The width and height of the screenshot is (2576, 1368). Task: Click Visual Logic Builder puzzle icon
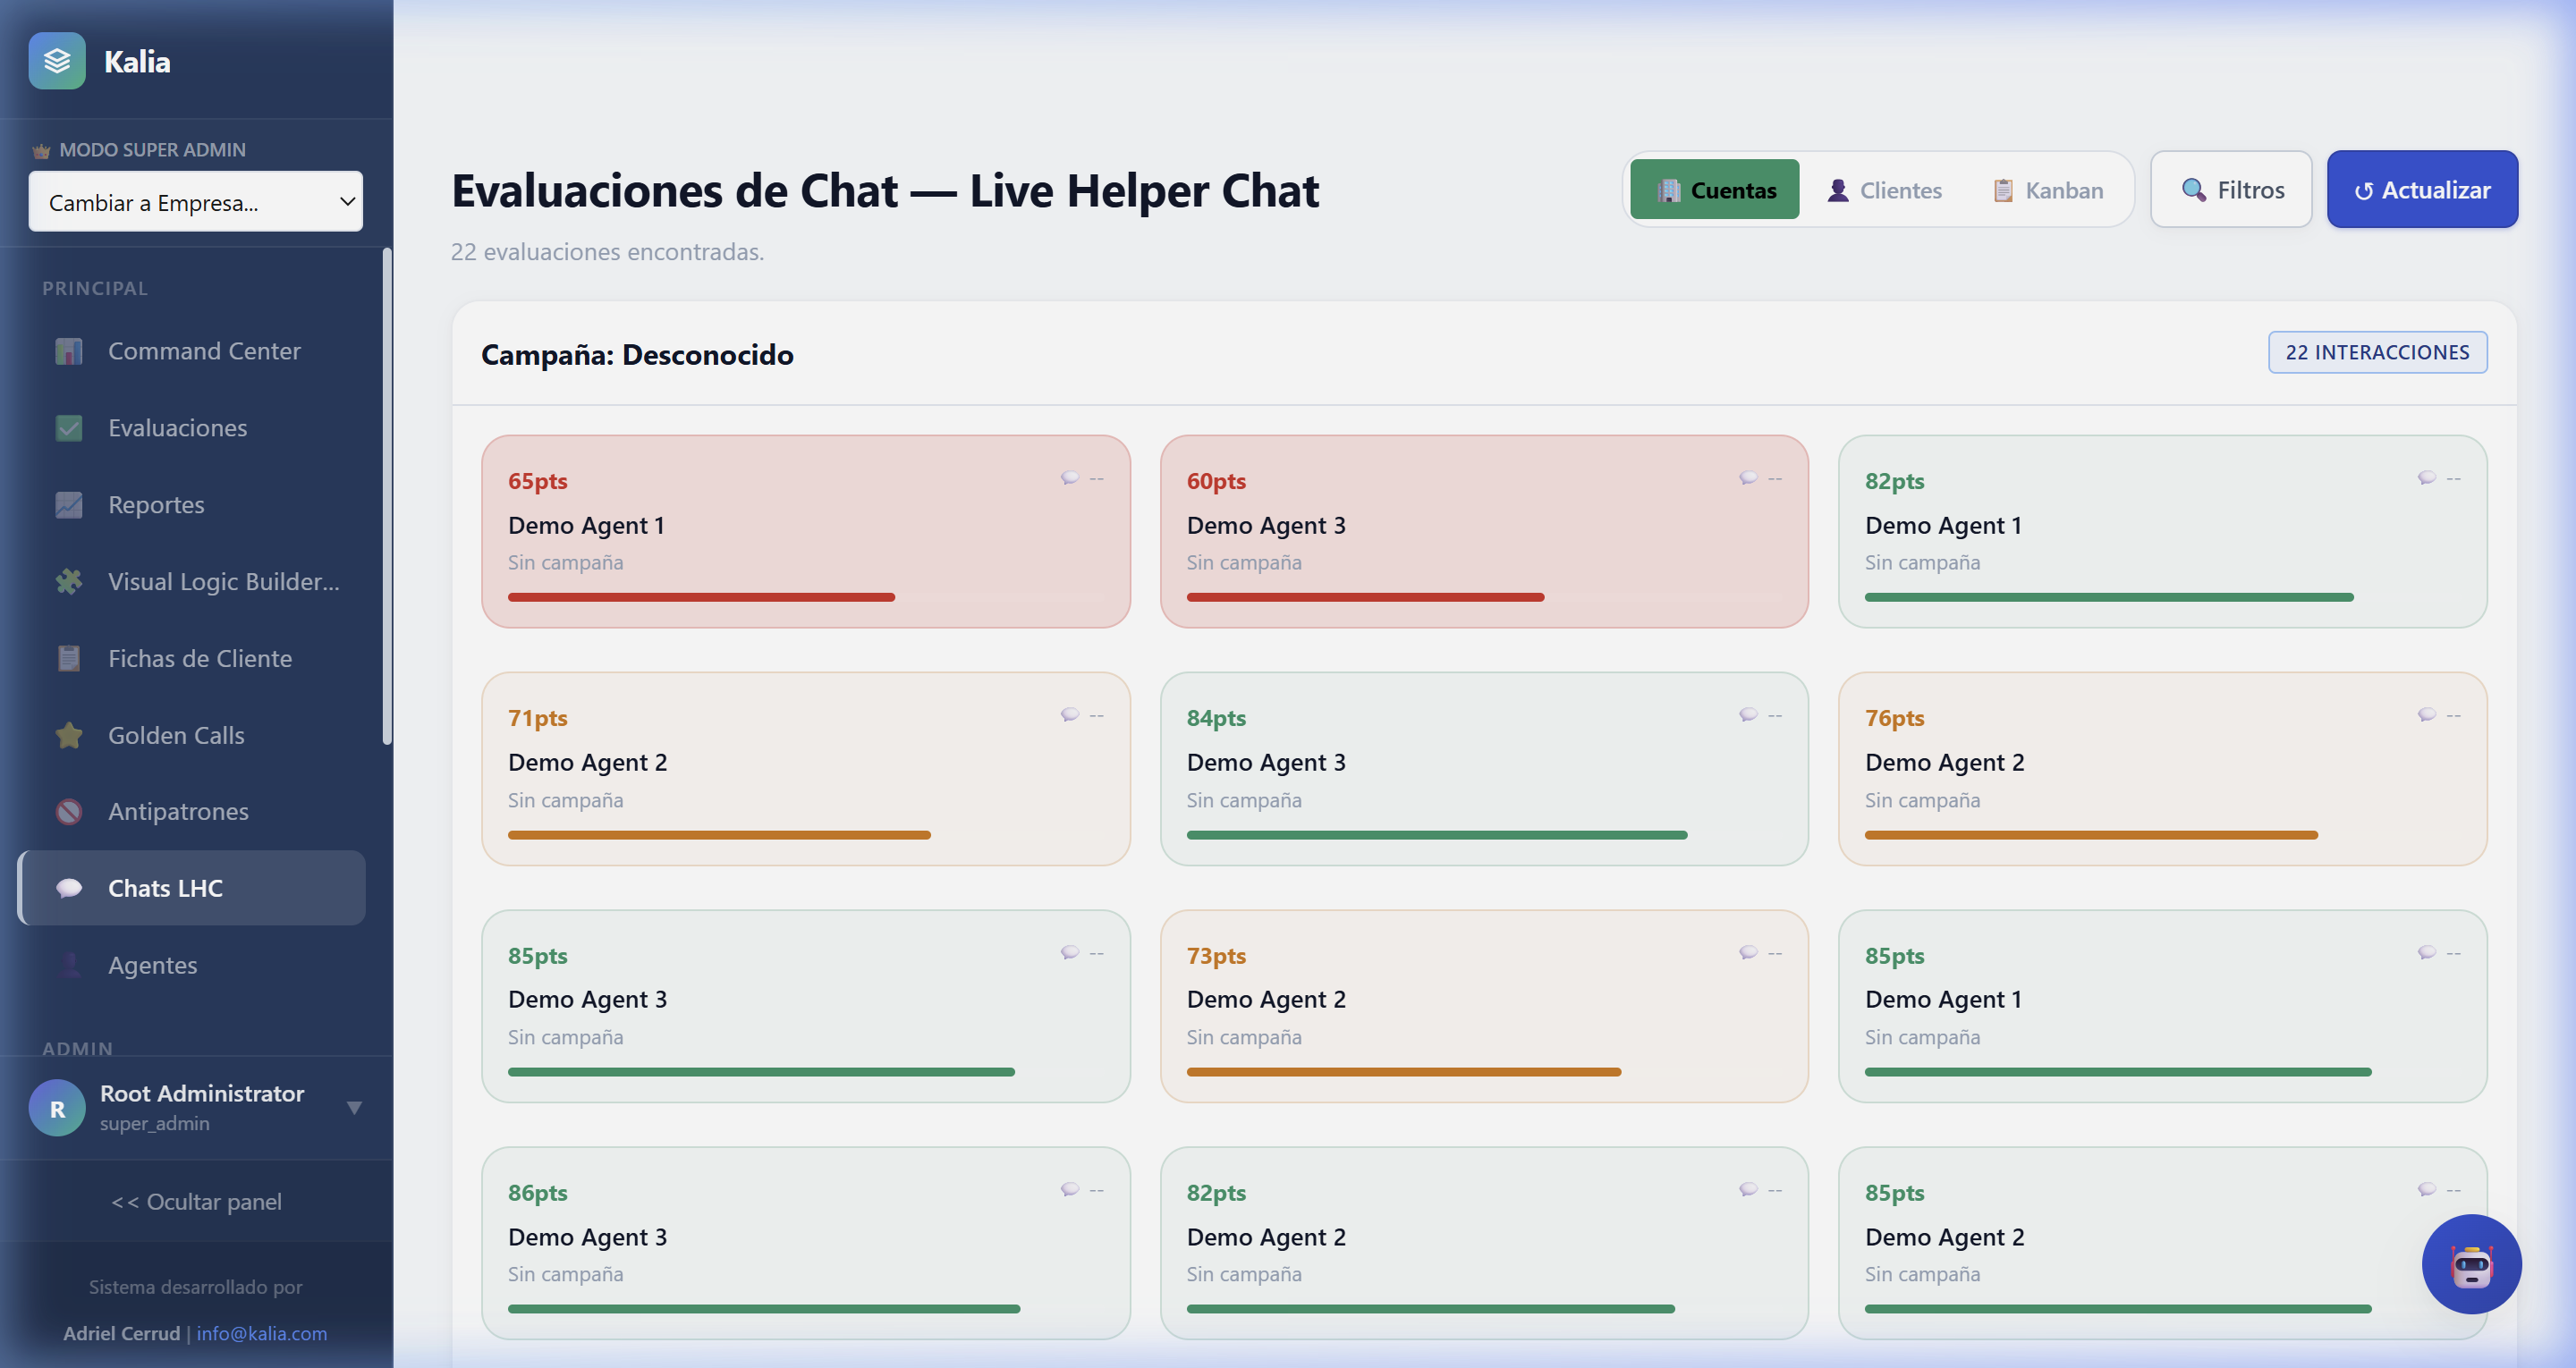[69, 581]
